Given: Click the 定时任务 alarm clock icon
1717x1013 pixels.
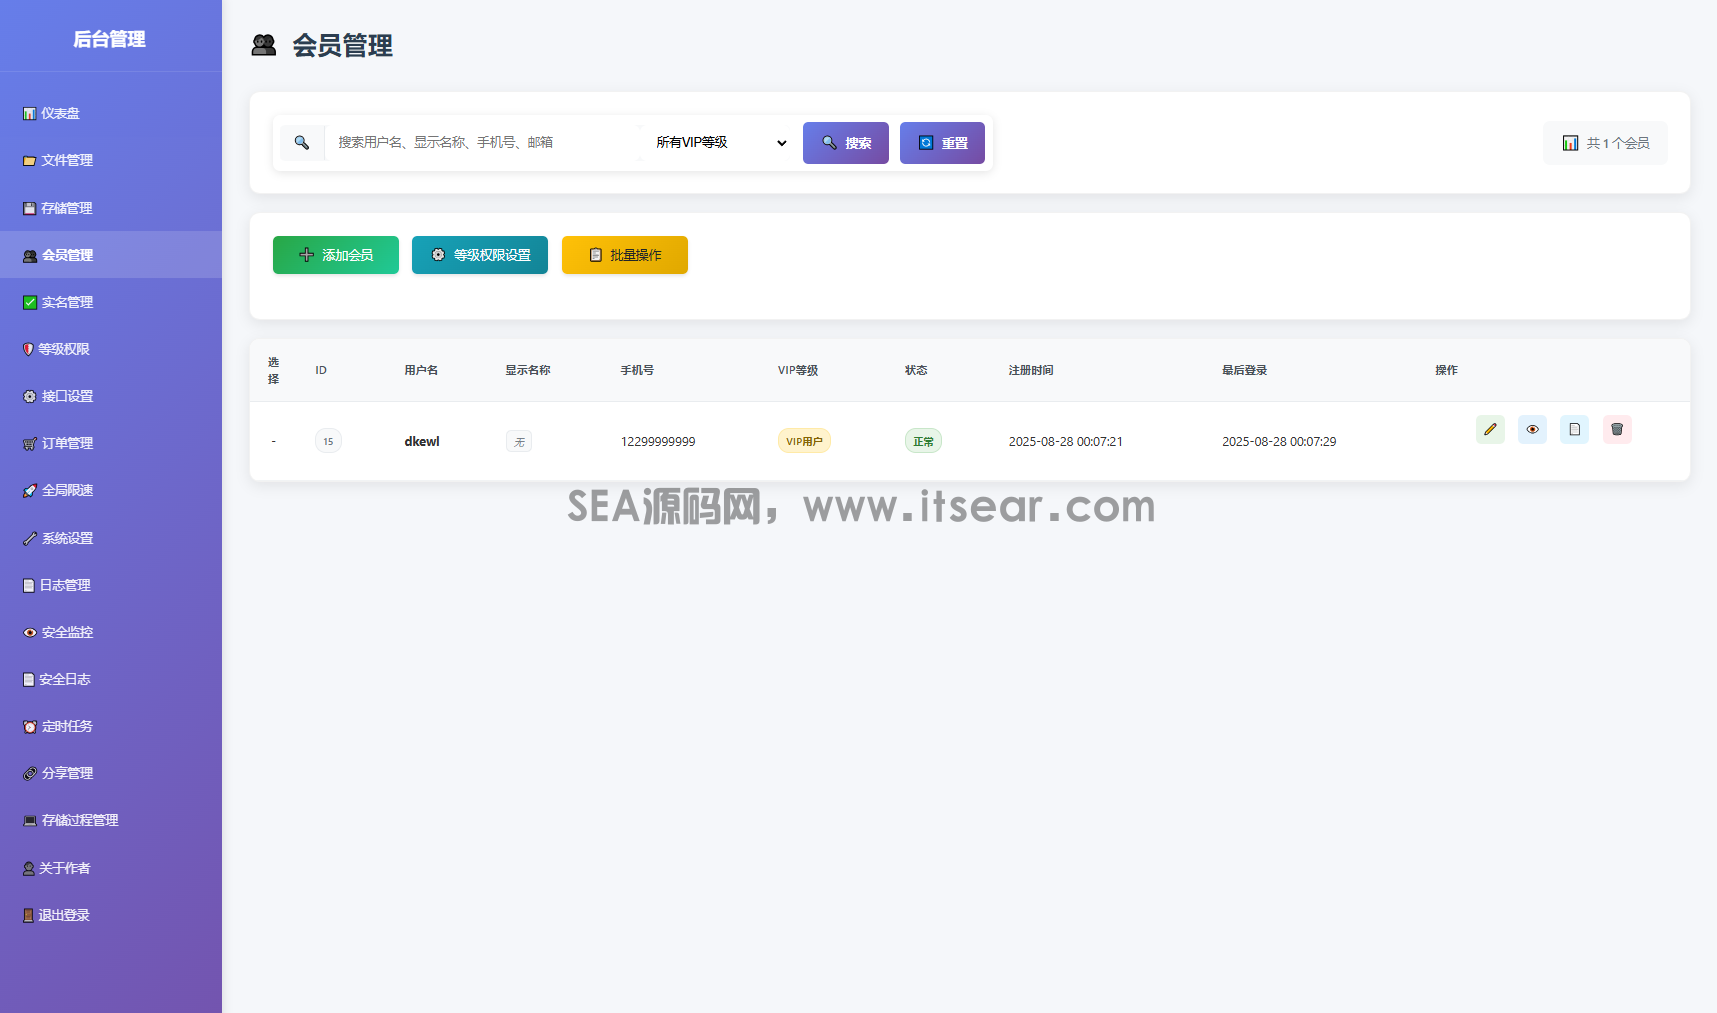Looking at the screenshot, I should (x=30, y=727).
